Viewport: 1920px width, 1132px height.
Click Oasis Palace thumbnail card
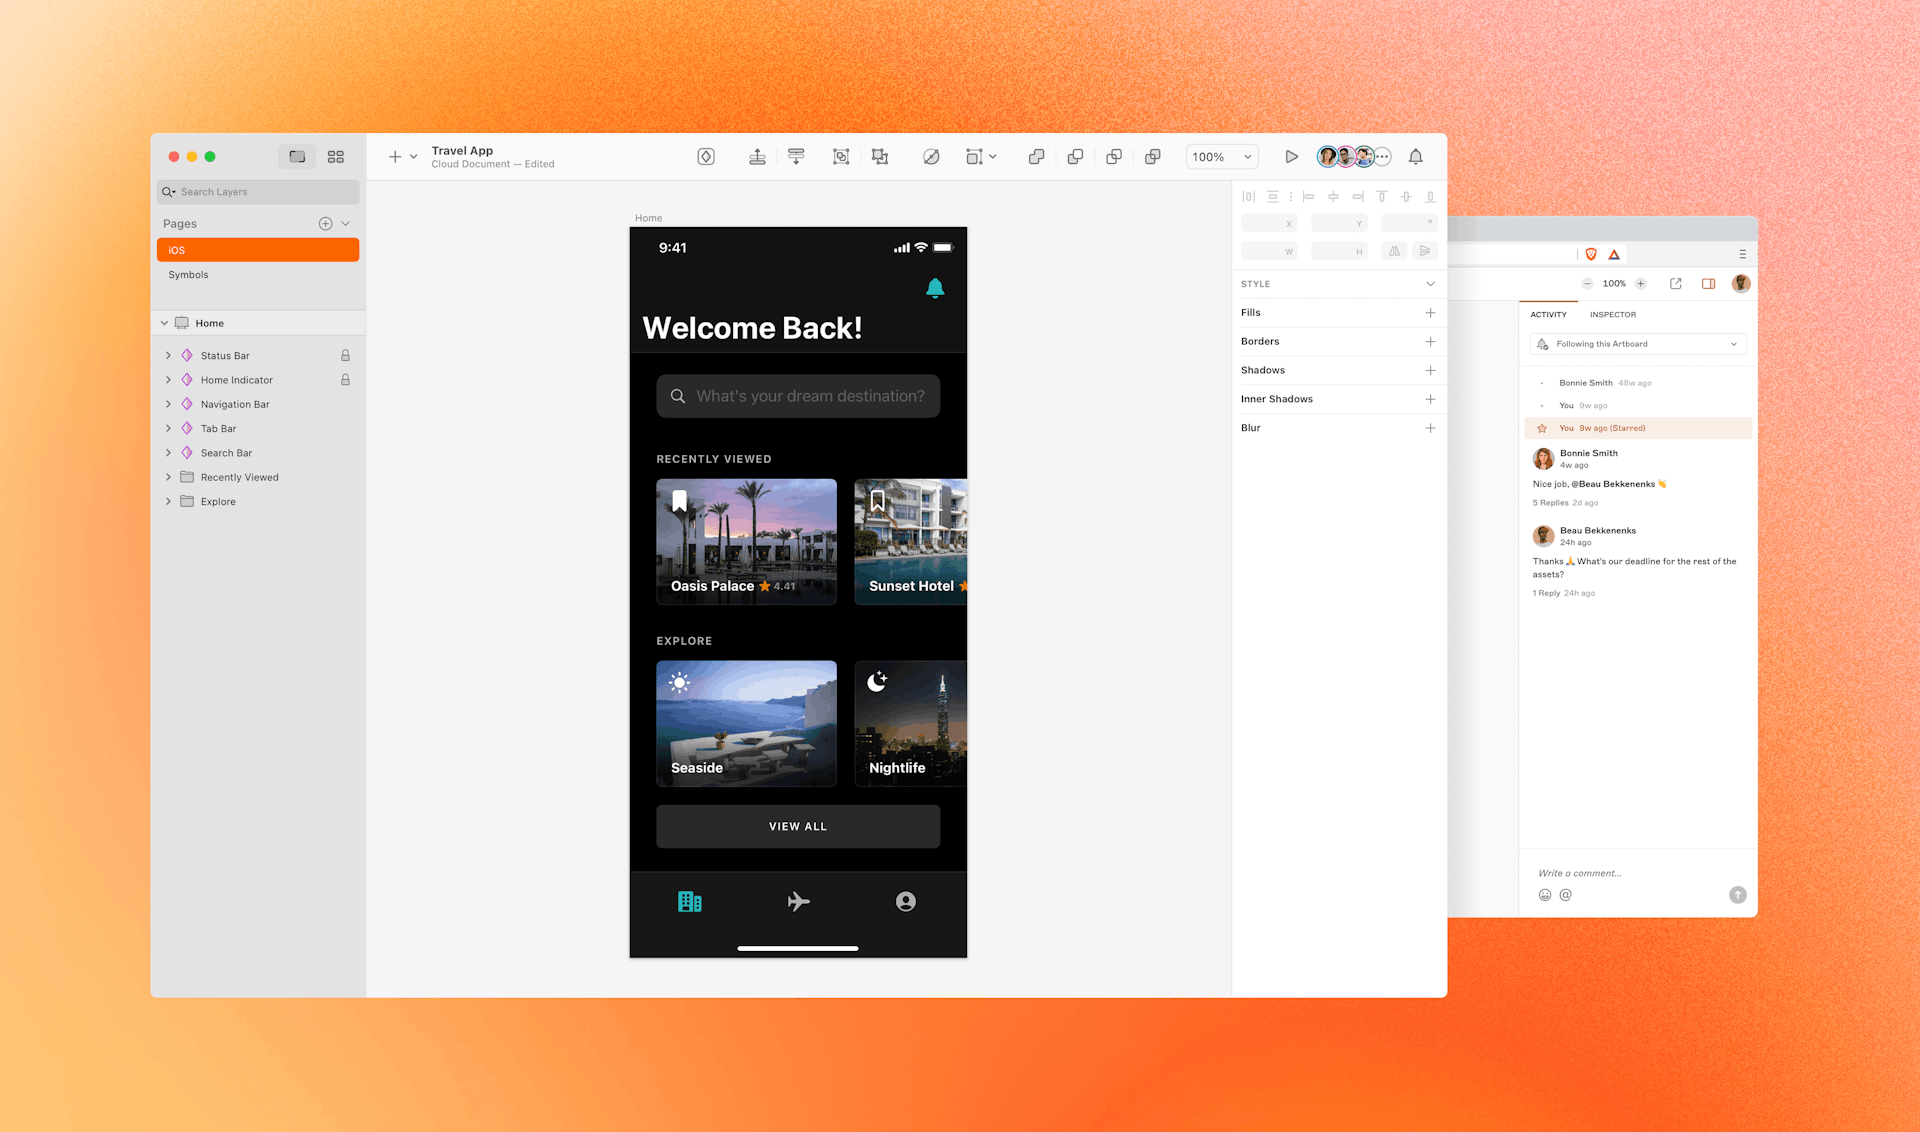tap(746, 539)
